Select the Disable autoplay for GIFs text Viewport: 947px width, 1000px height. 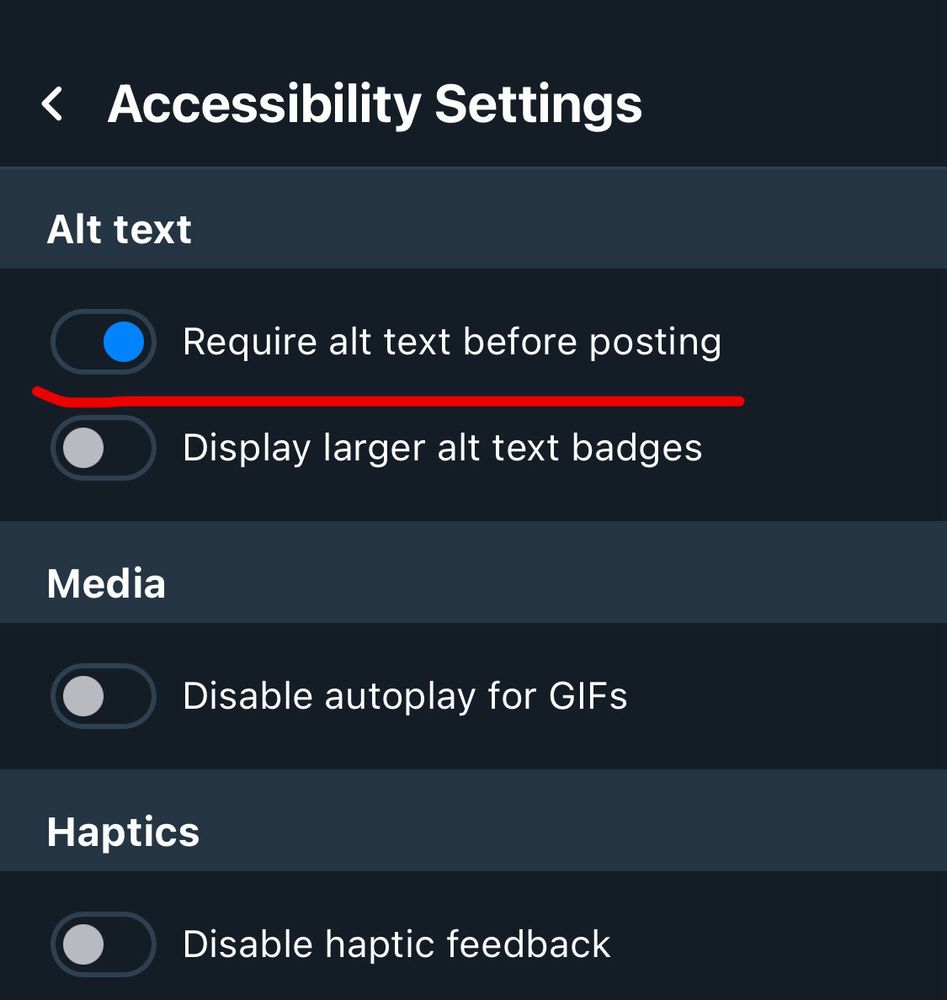click(x=405, y=695)
